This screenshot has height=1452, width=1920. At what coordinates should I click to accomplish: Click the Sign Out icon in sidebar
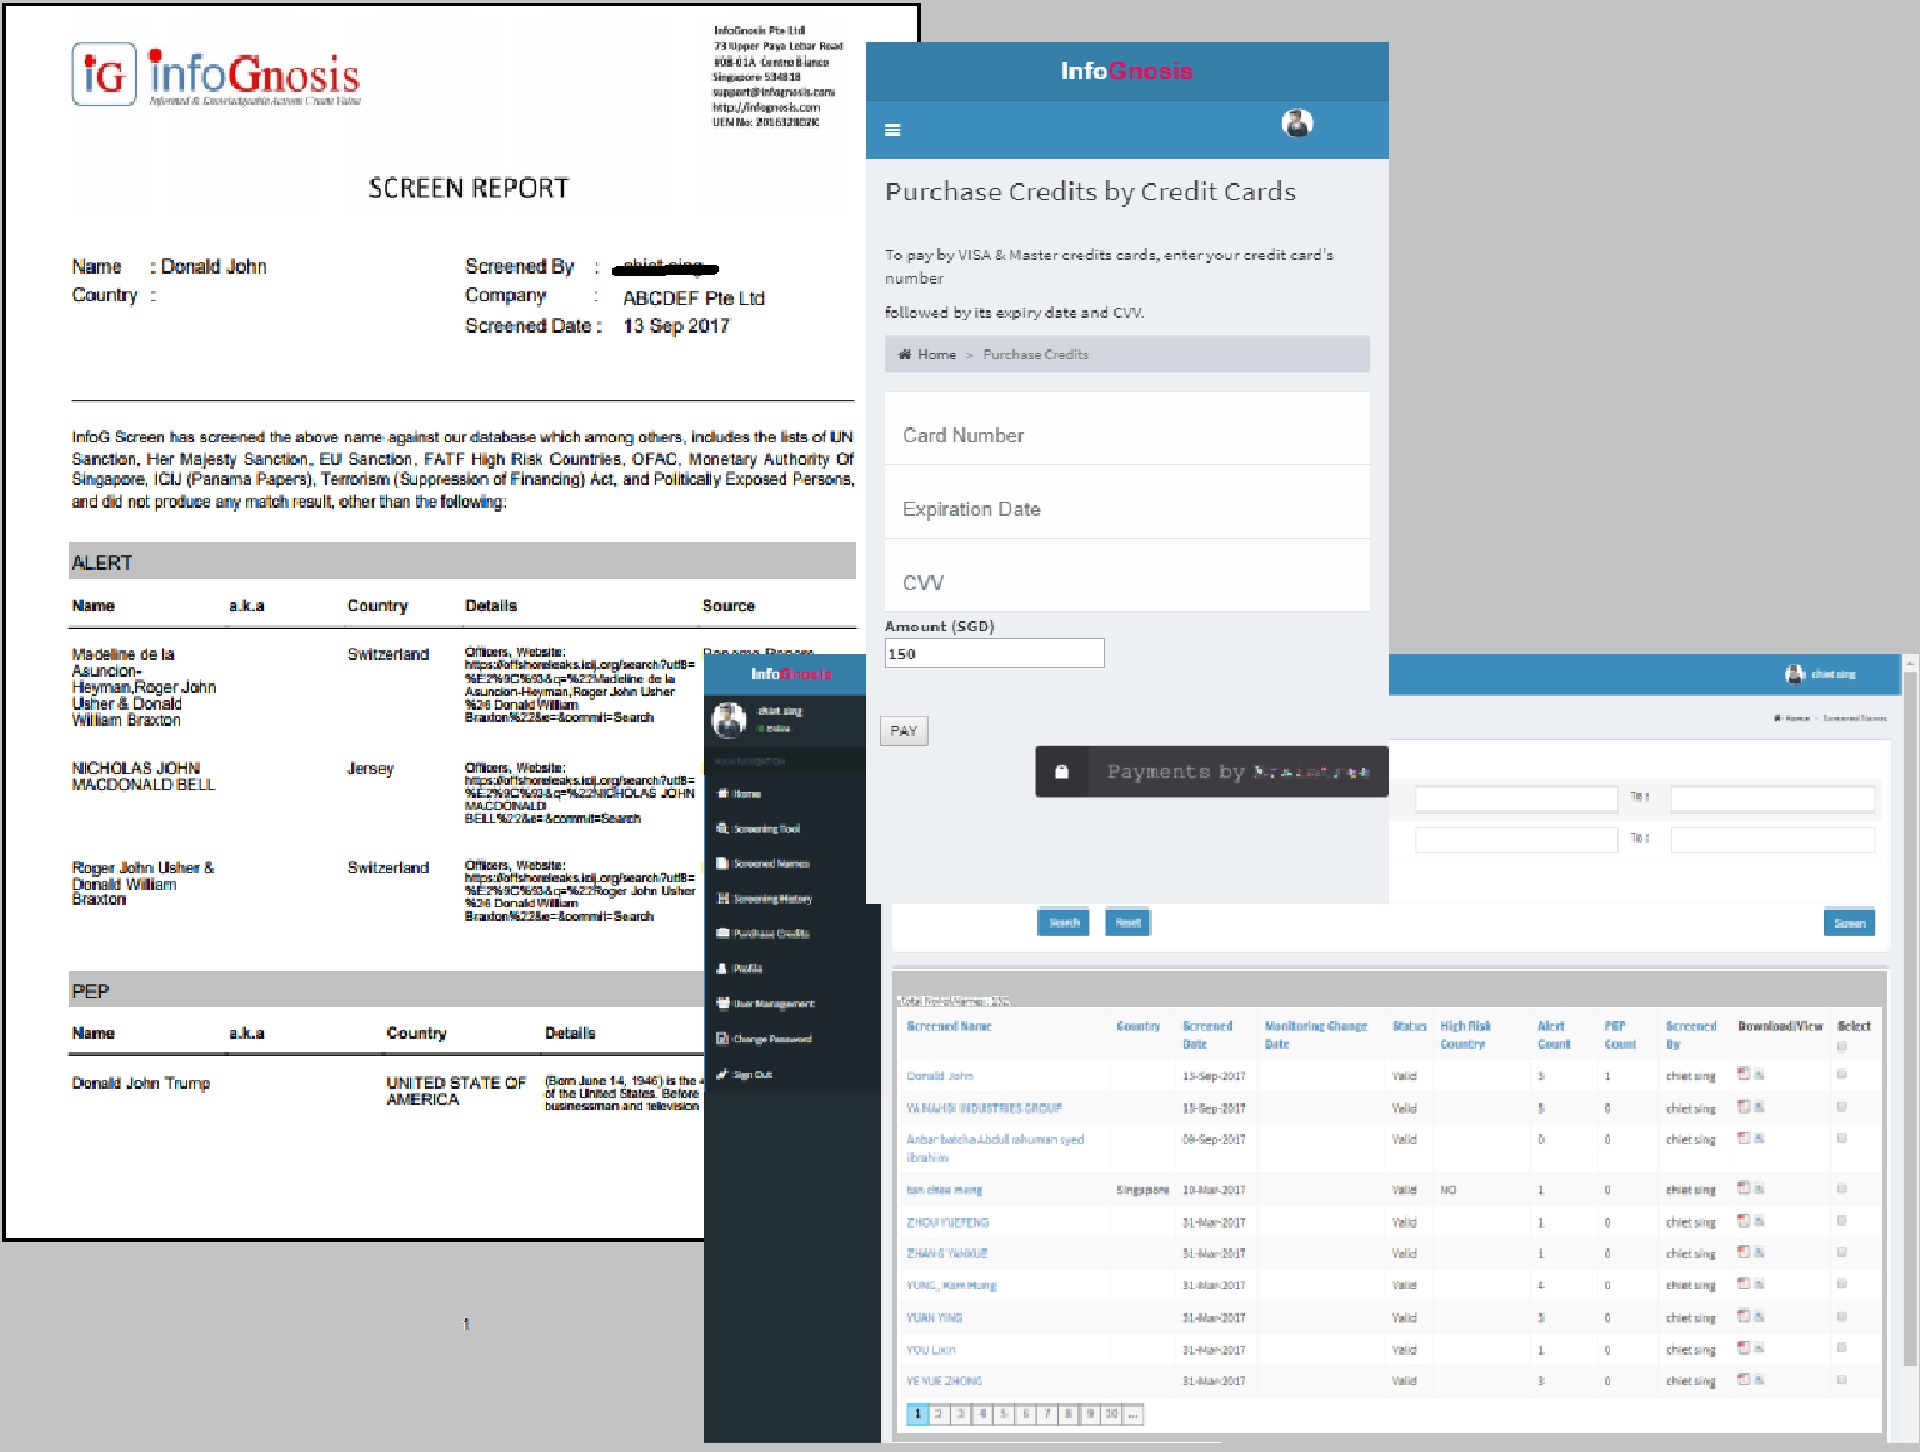coord(723,1074)
